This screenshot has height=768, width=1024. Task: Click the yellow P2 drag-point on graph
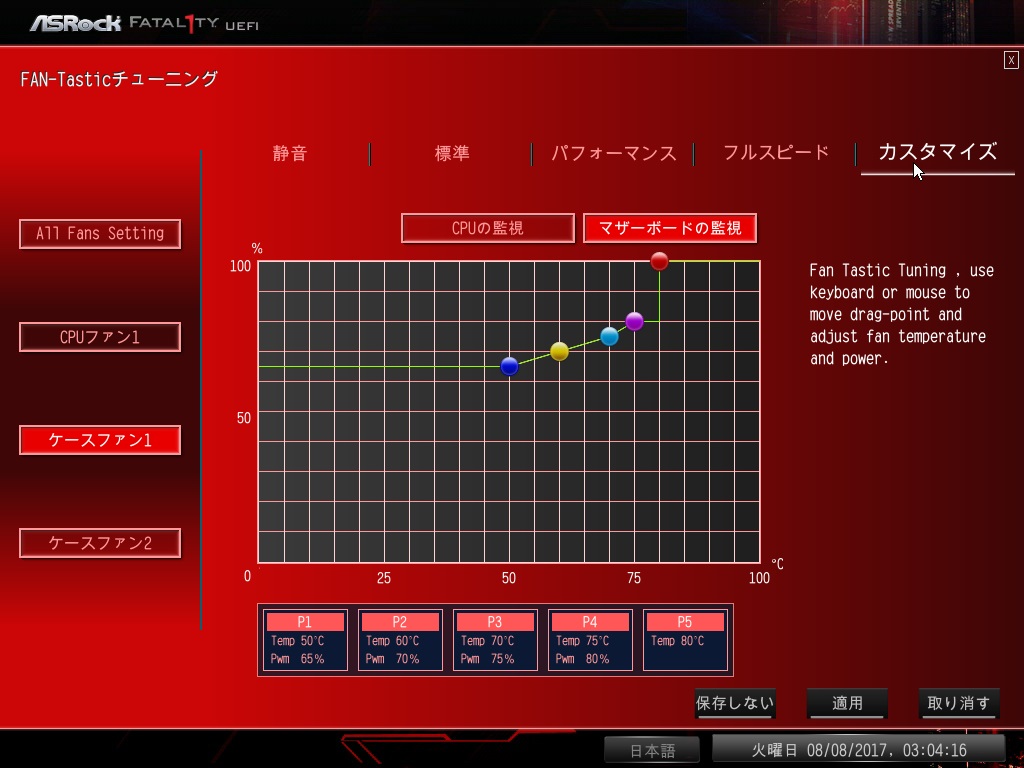[x=559, y=351]
